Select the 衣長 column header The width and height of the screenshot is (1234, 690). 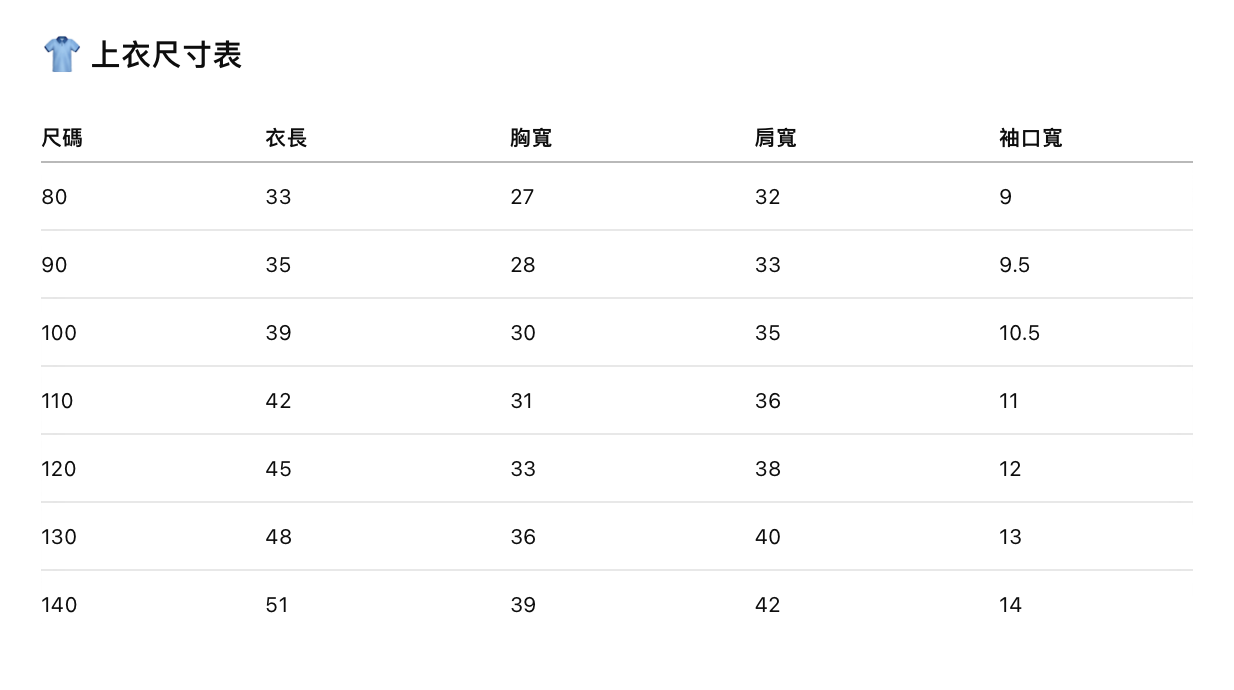(x=286, y=137)
